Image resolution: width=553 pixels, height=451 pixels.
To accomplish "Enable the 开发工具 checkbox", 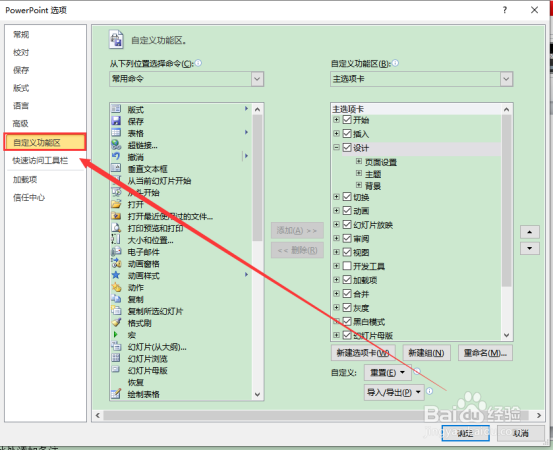I will [x=347, y=266].
